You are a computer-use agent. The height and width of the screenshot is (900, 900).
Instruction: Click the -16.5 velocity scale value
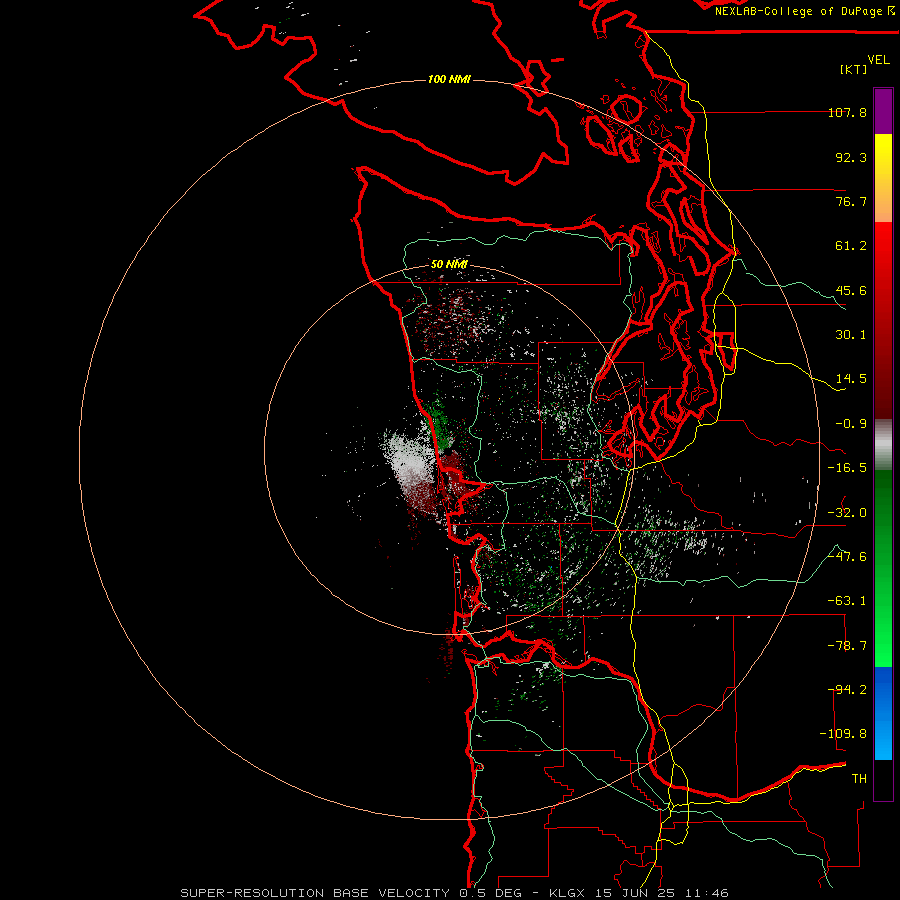coord(847,468)
